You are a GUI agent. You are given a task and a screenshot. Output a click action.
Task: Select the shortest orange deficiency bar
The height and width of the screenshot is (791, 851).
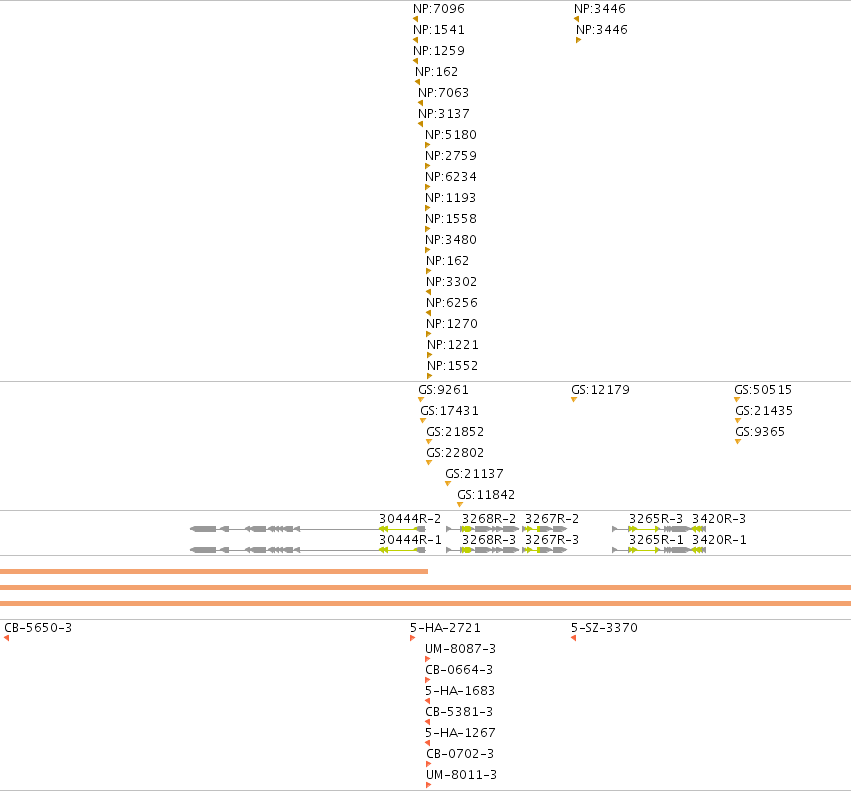(214, 571)
